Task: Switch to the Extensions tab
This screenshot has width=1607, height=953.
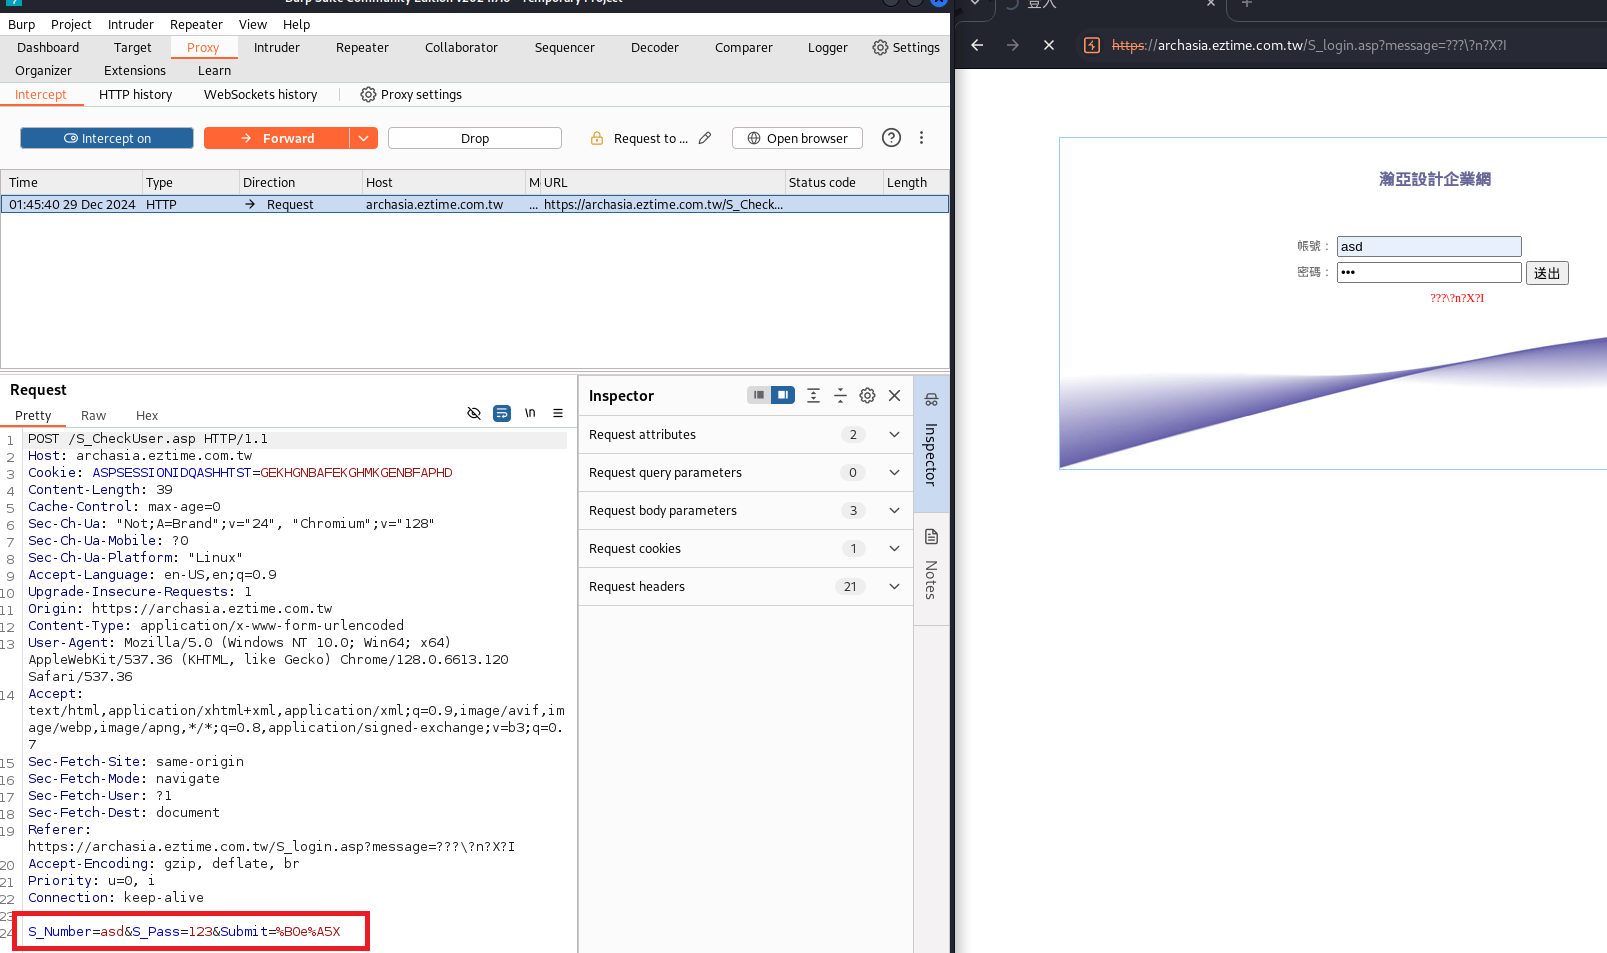Action: click(x=135, y=70)
